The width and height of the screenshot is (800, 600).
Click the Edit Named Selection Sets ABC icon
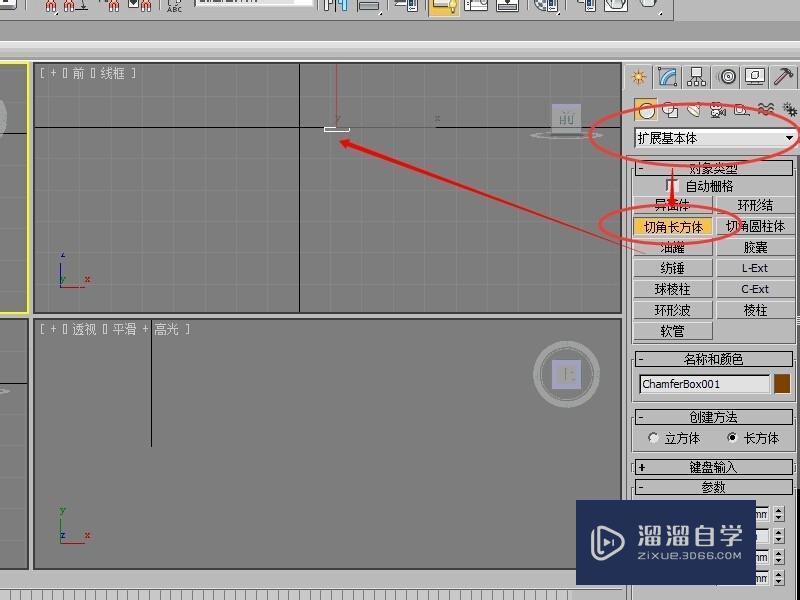pos(174,5)
